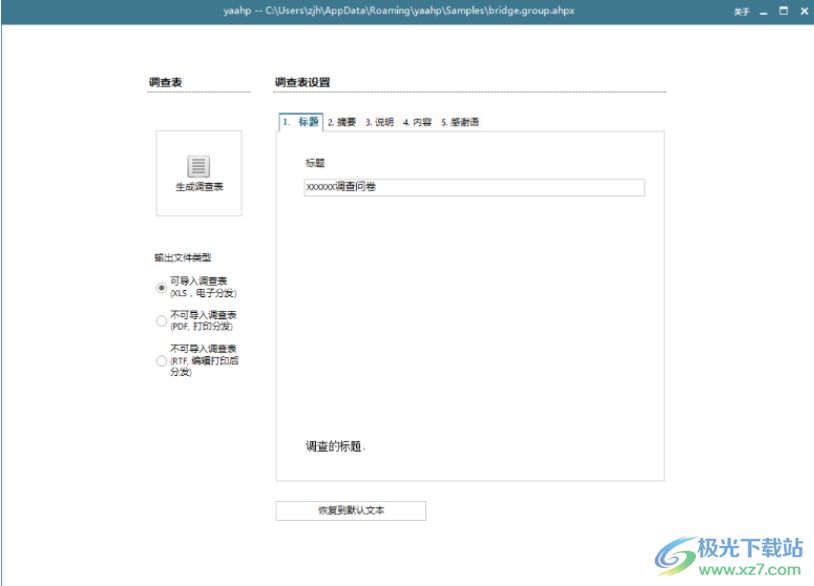Choose 不可导入调查表 (RTF) radio option
Viewport: 814px width, 586px height.
161,361
